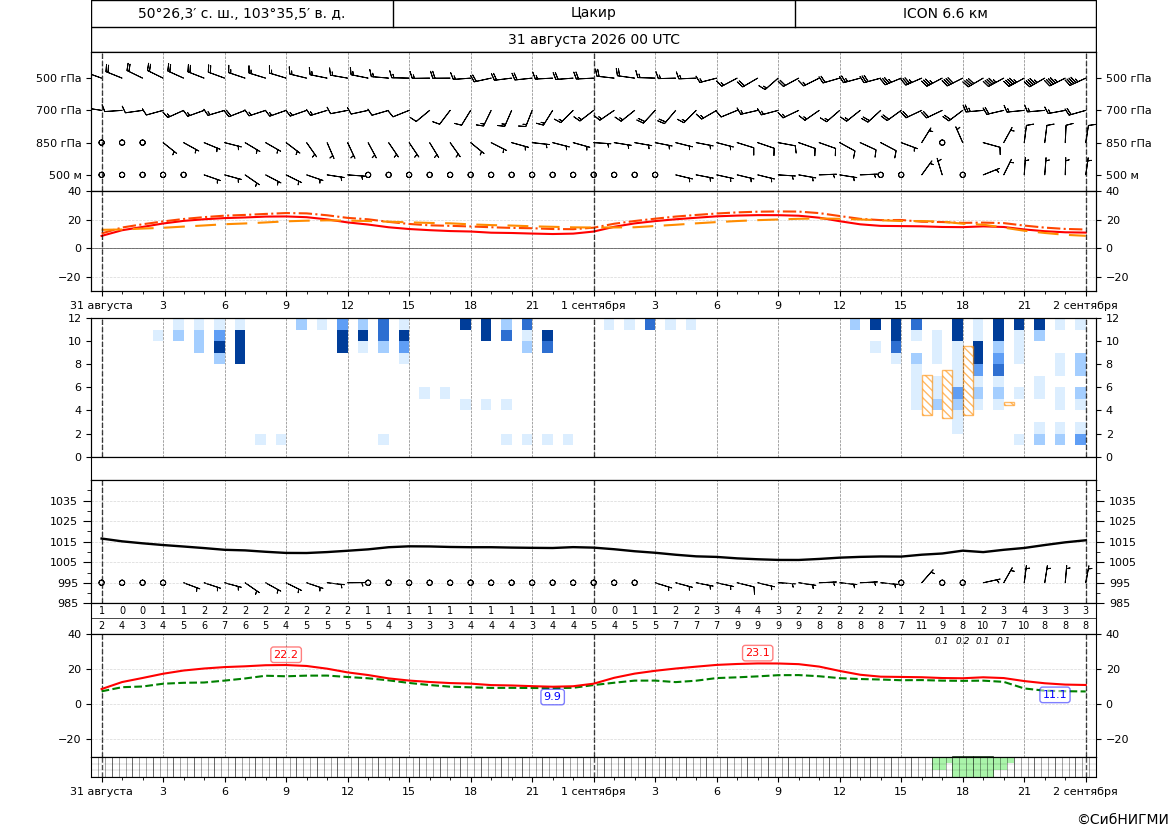1169x827 pixels.
Task: Click the 31 августа 2026 00 UTC title
Action: click(593, 40)
